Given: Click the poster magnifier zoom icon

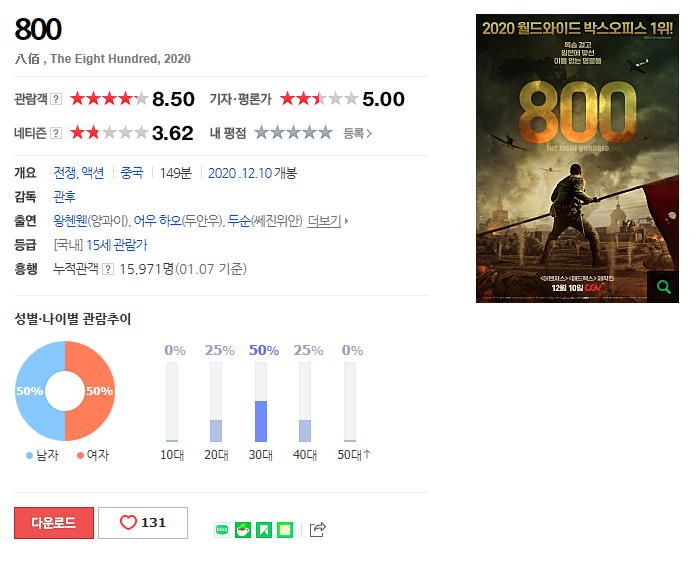Looking at the screenshot, I should [663, 287].
